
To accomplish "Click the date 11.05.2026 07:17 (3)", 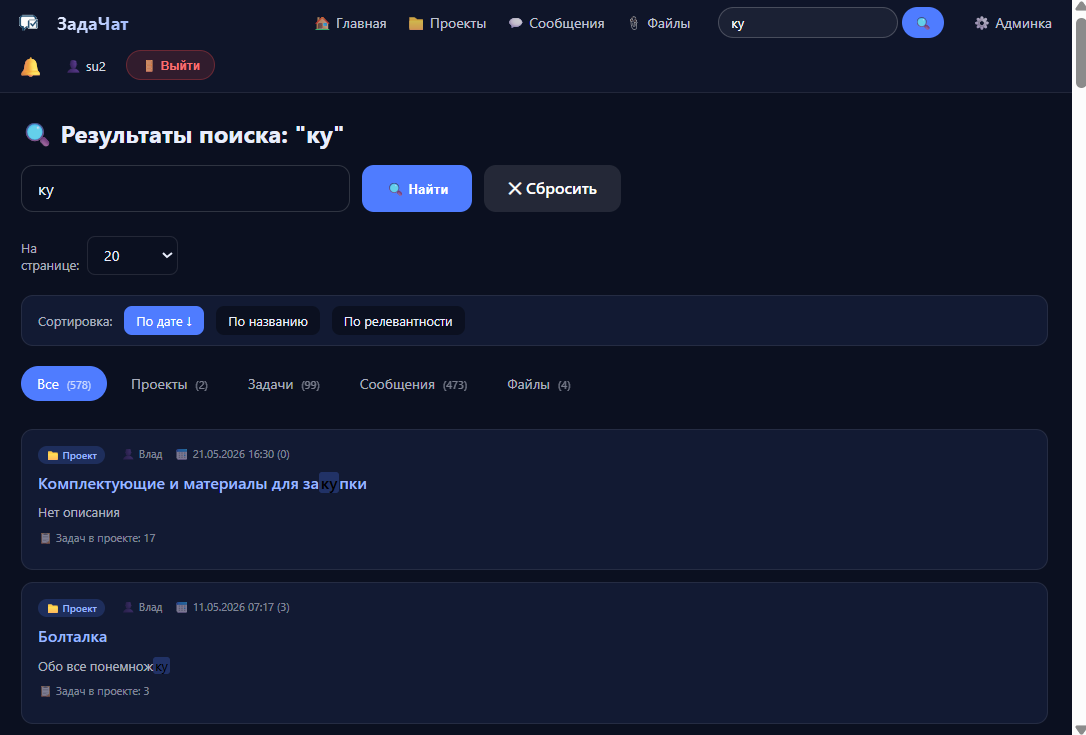I will (241, 608).
